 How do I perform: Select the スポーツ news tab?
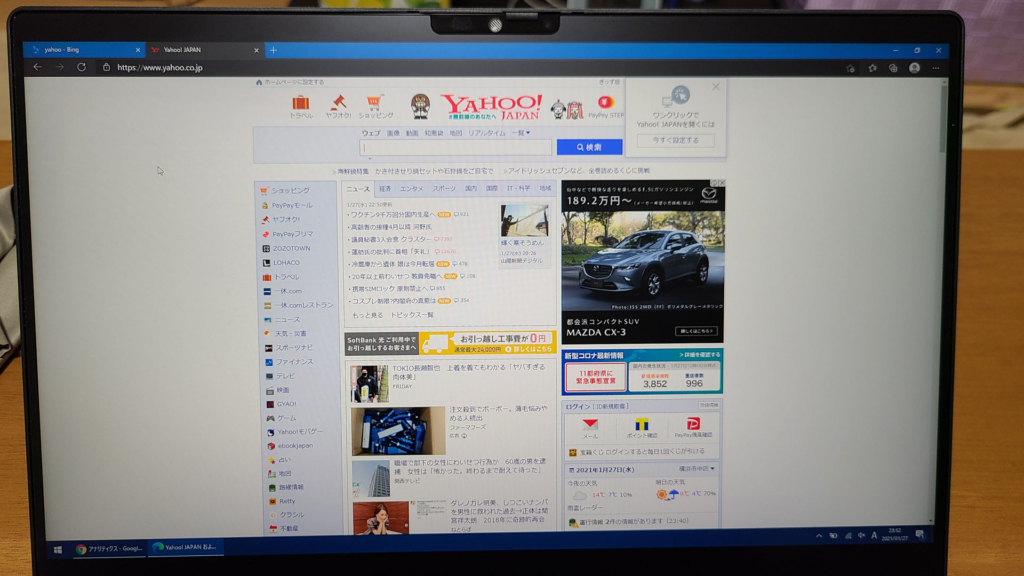(444, 189)
